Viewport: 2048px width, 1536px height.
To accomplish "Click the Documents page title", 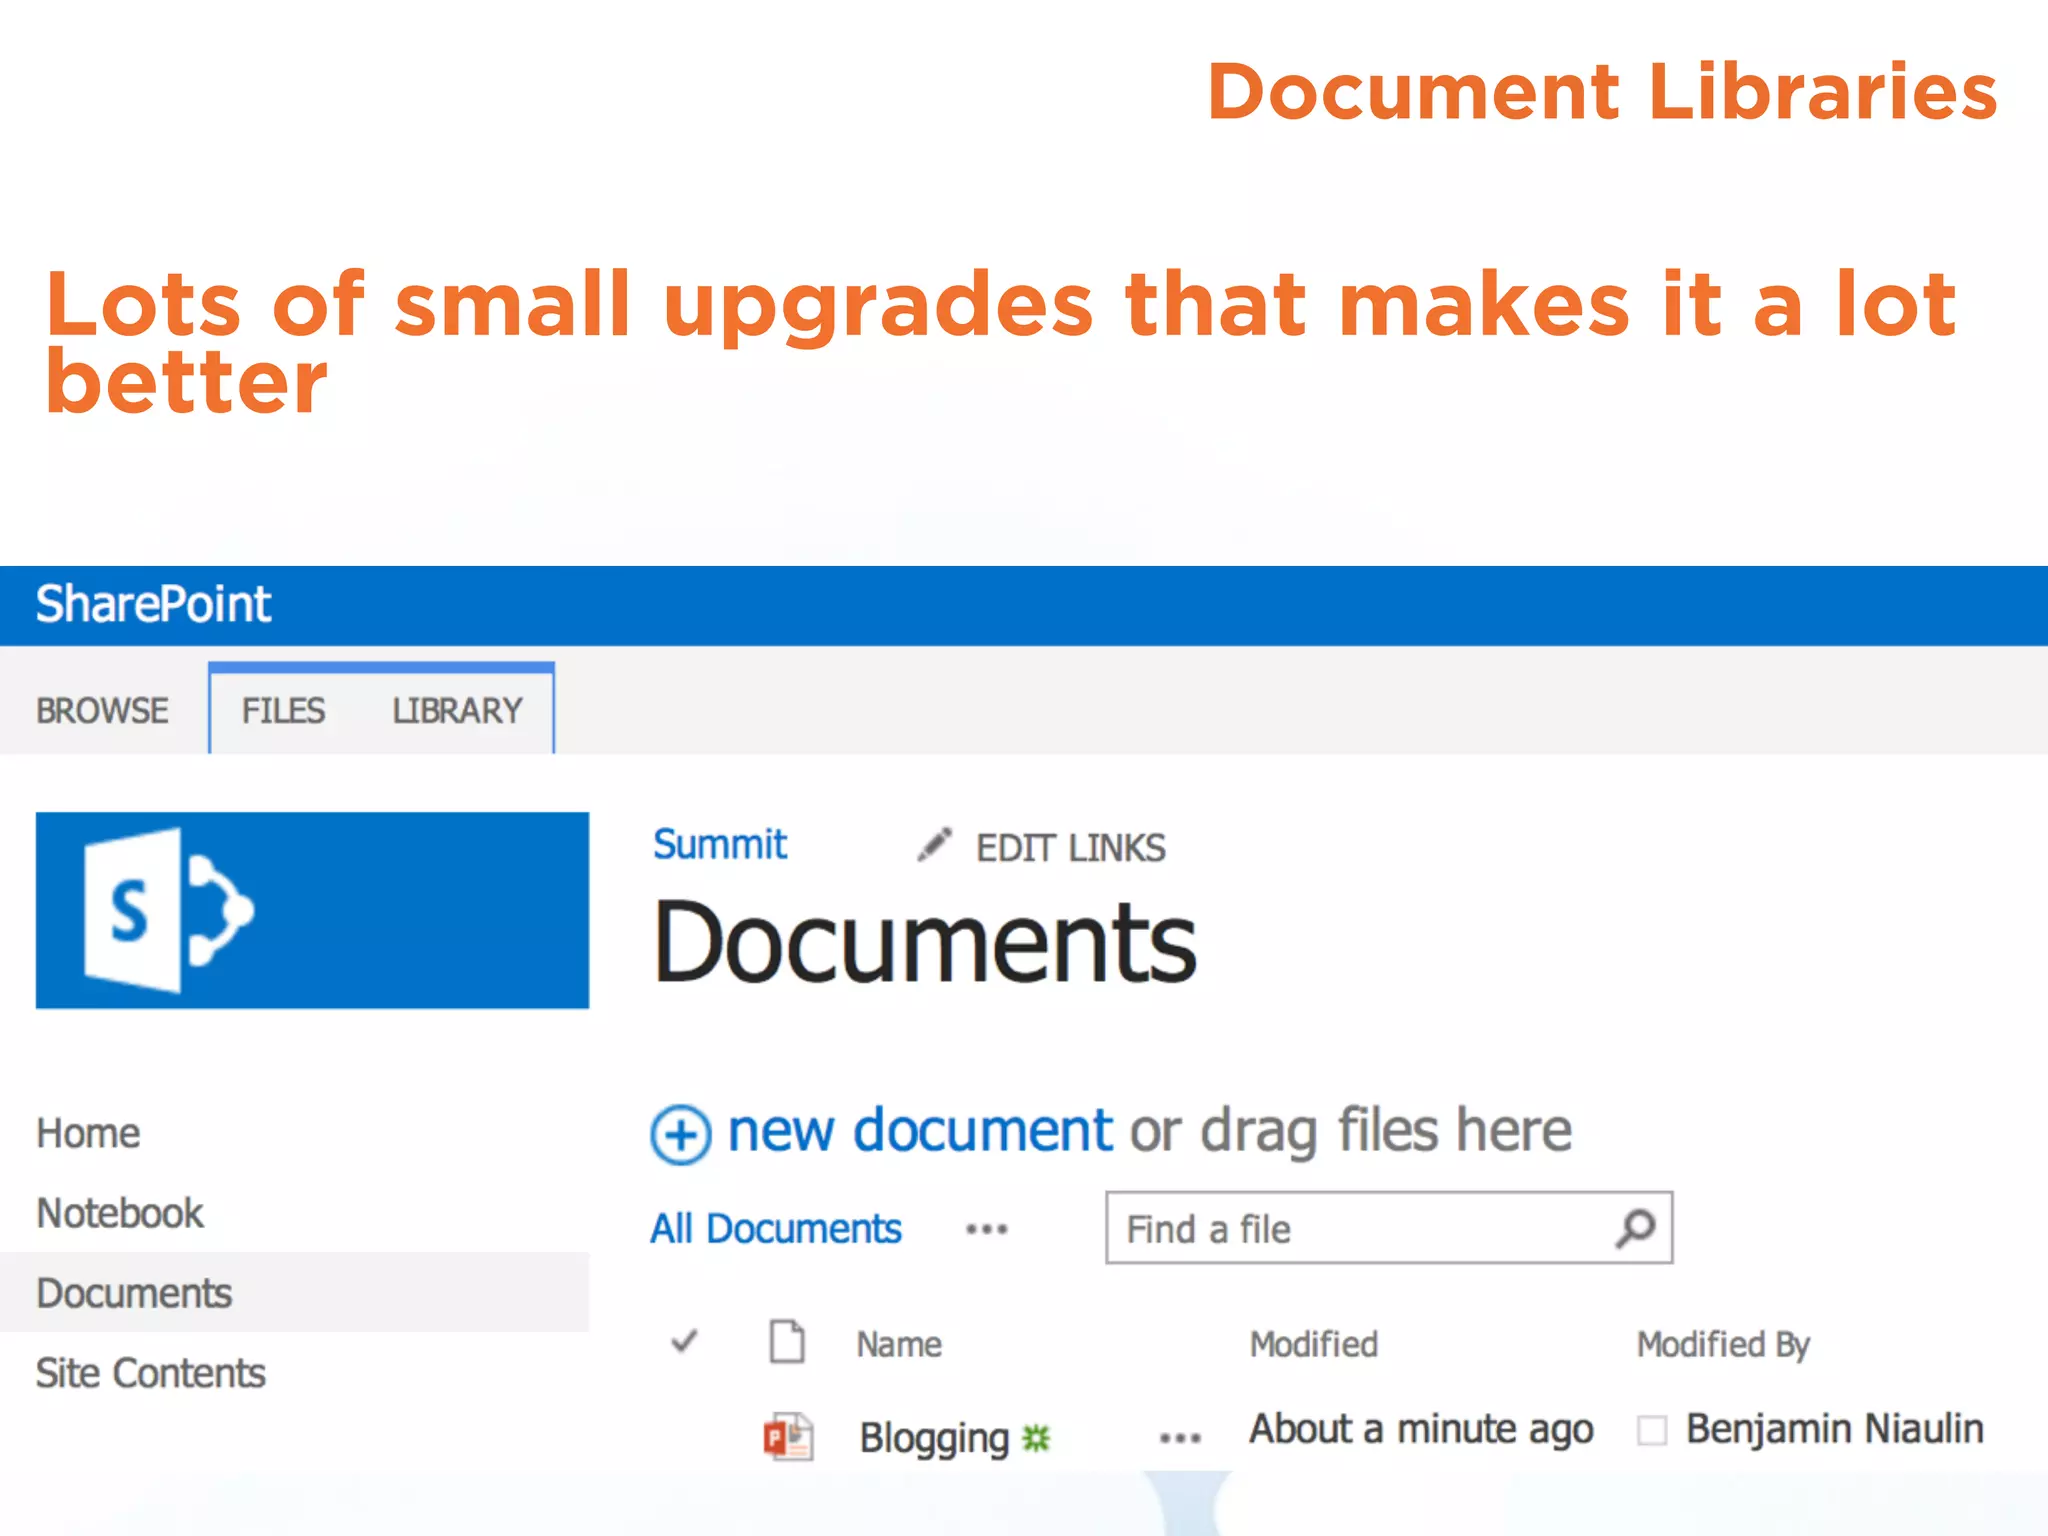I will (925, 942).
